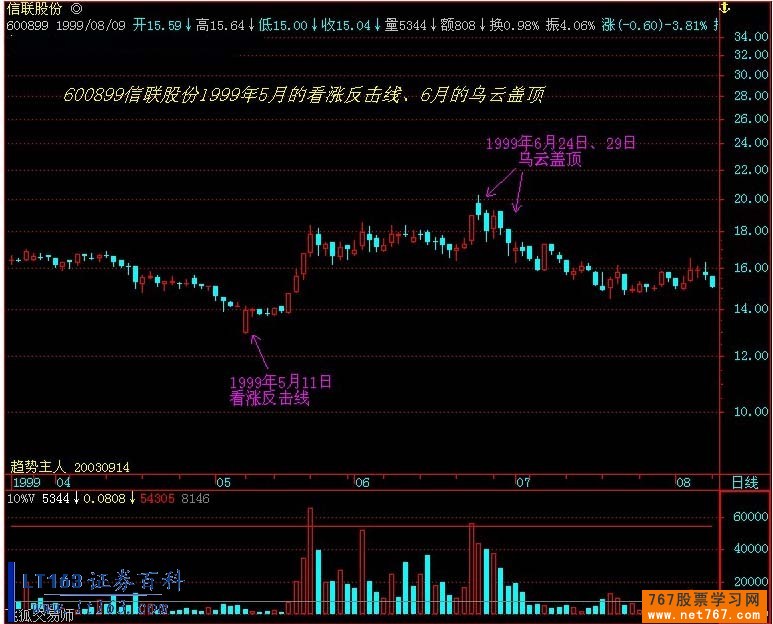Click the 10%V volume indicator label
The height and width of the screenshot is (624, 773).
(x=21, y=497)
